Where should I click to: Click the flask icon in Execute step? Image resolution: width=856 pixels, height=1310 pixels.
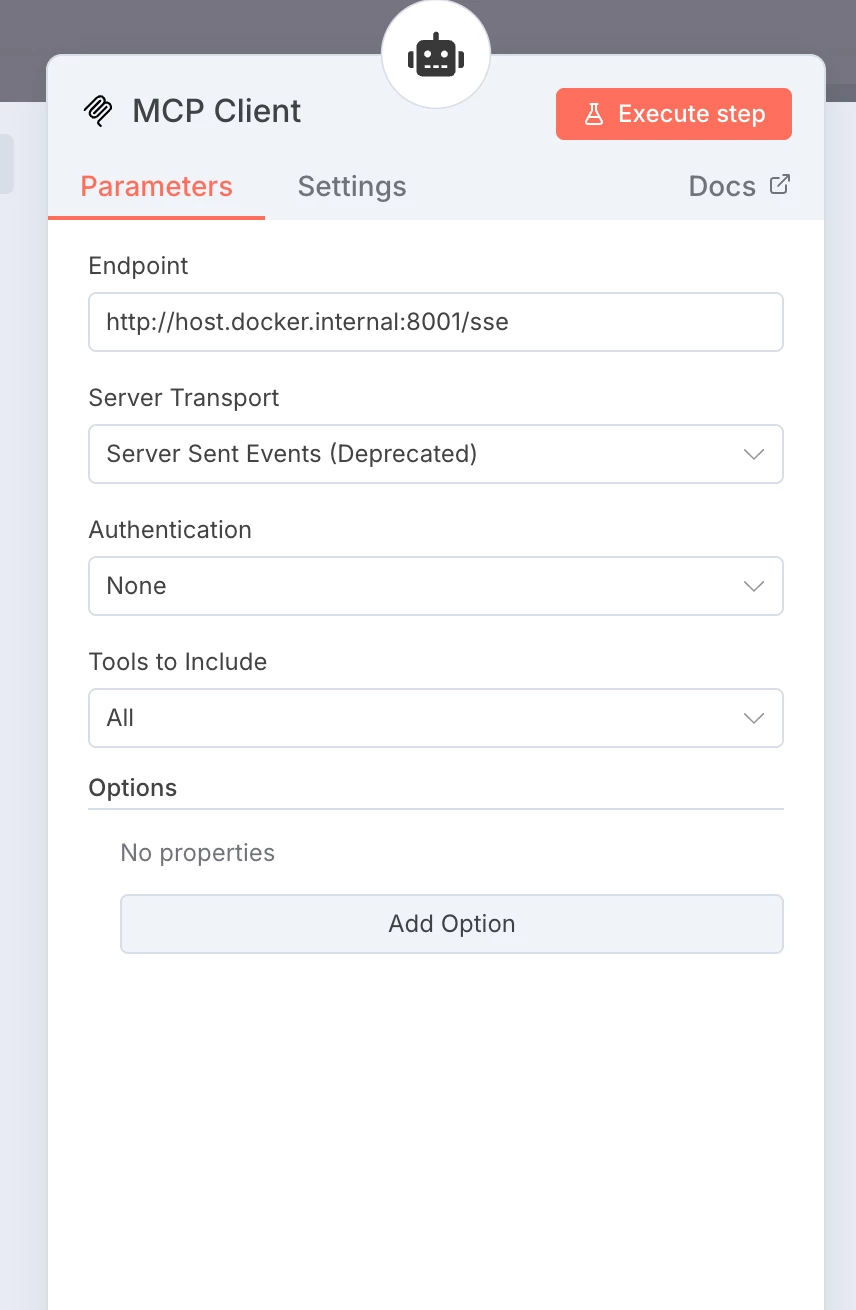[x=594, y=114]
